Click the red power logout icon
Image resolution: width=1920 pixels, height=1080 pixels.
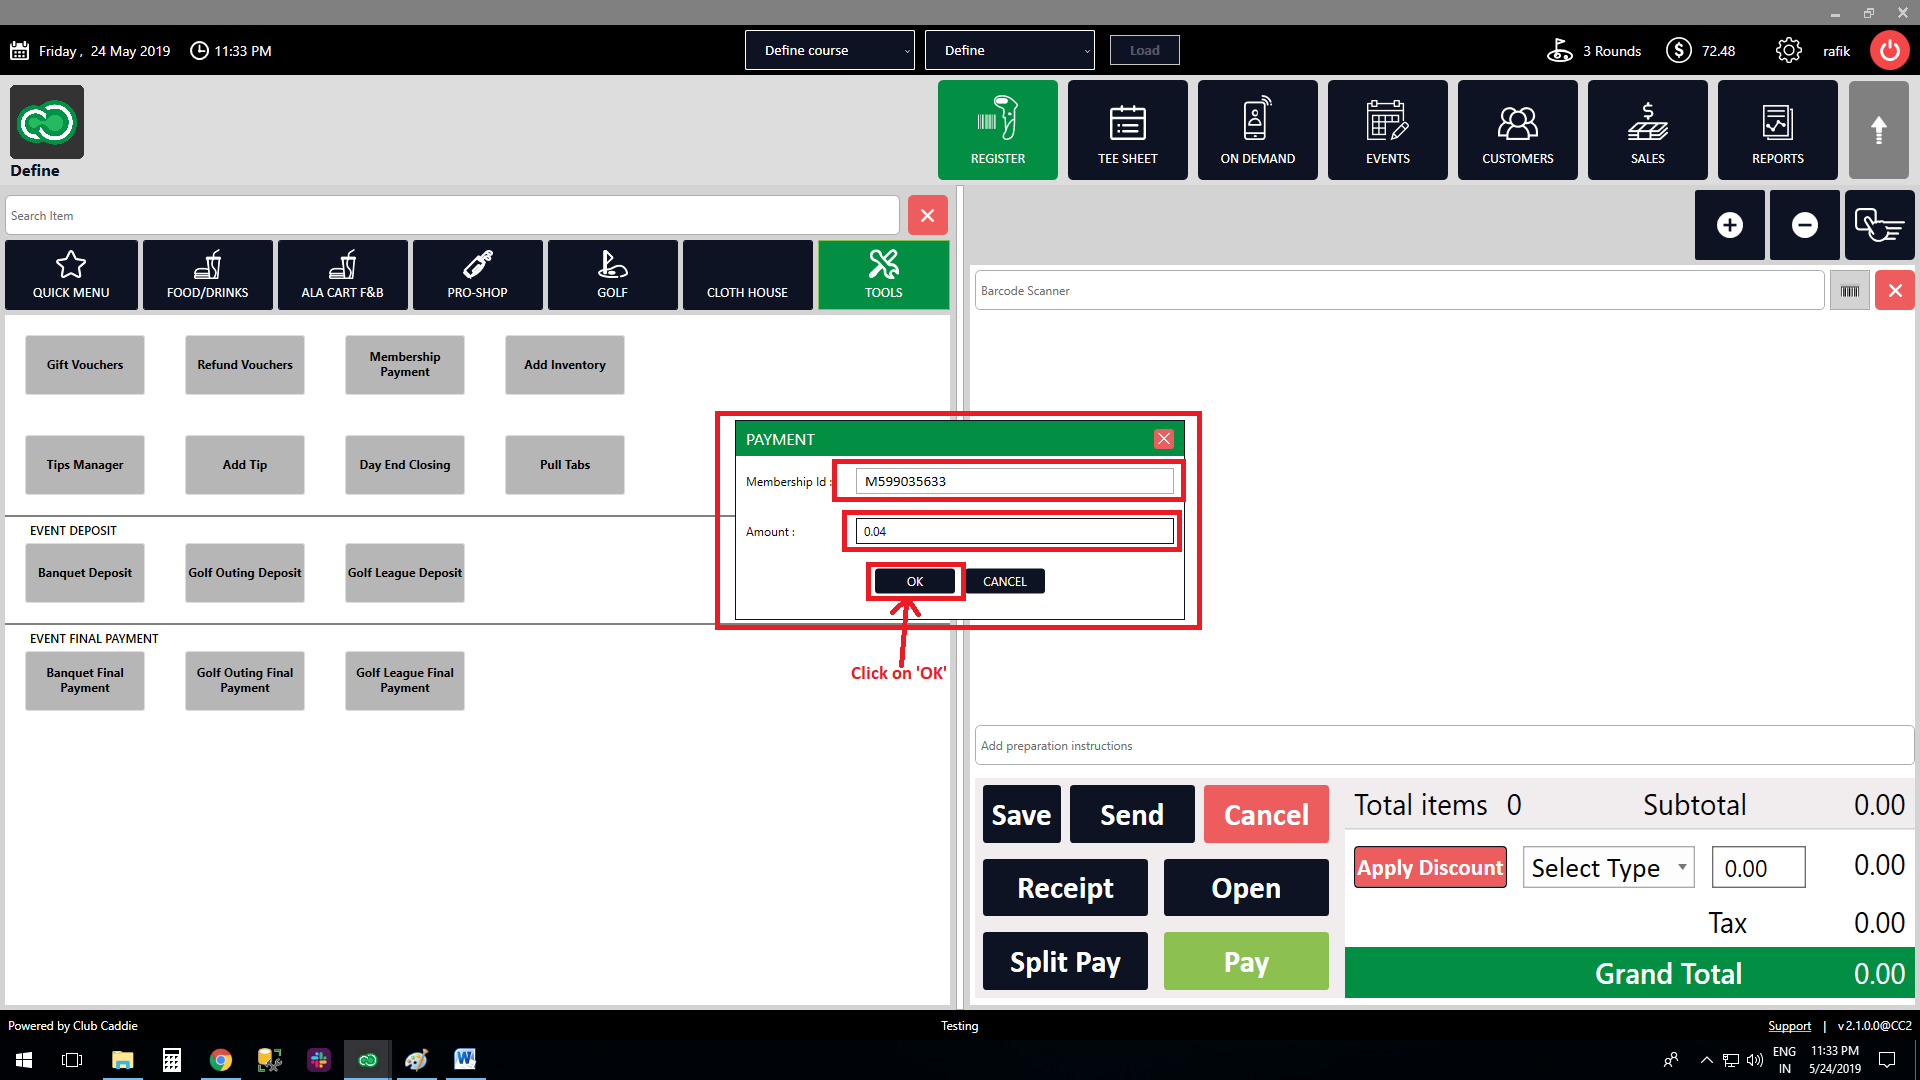click(x=1889, y=50)
